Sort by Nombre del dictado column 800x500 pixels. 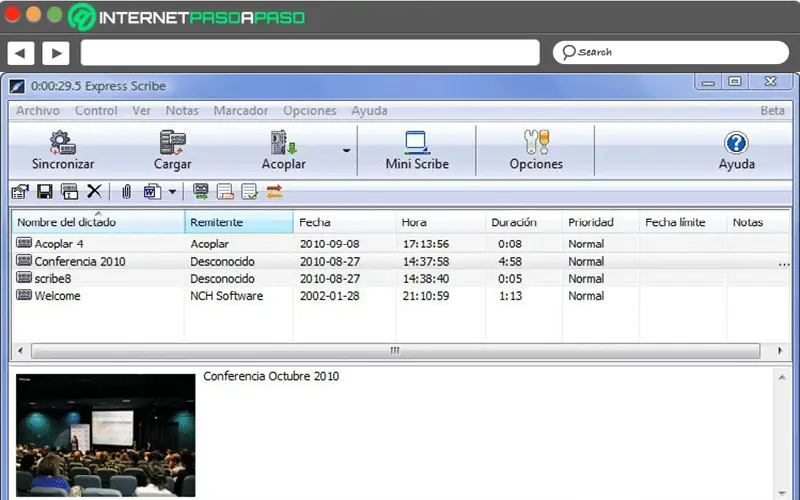click(98, 222)
